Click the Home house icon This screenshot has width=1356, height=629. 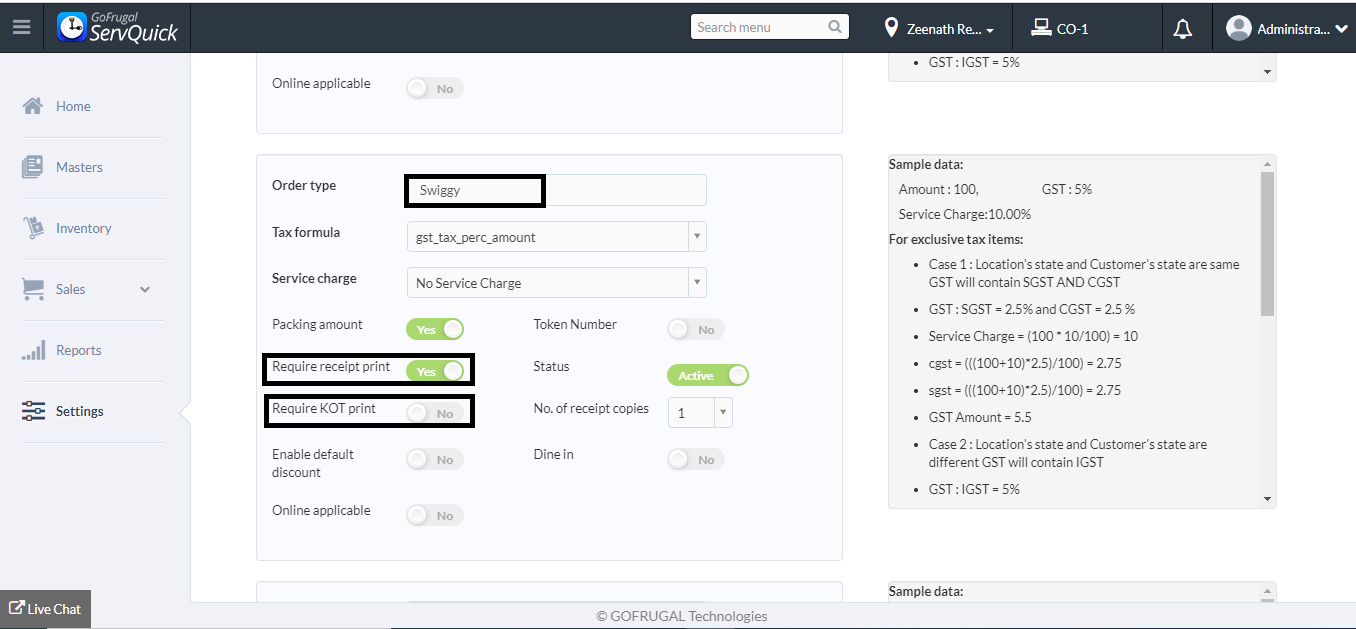[x=33, y=106]
